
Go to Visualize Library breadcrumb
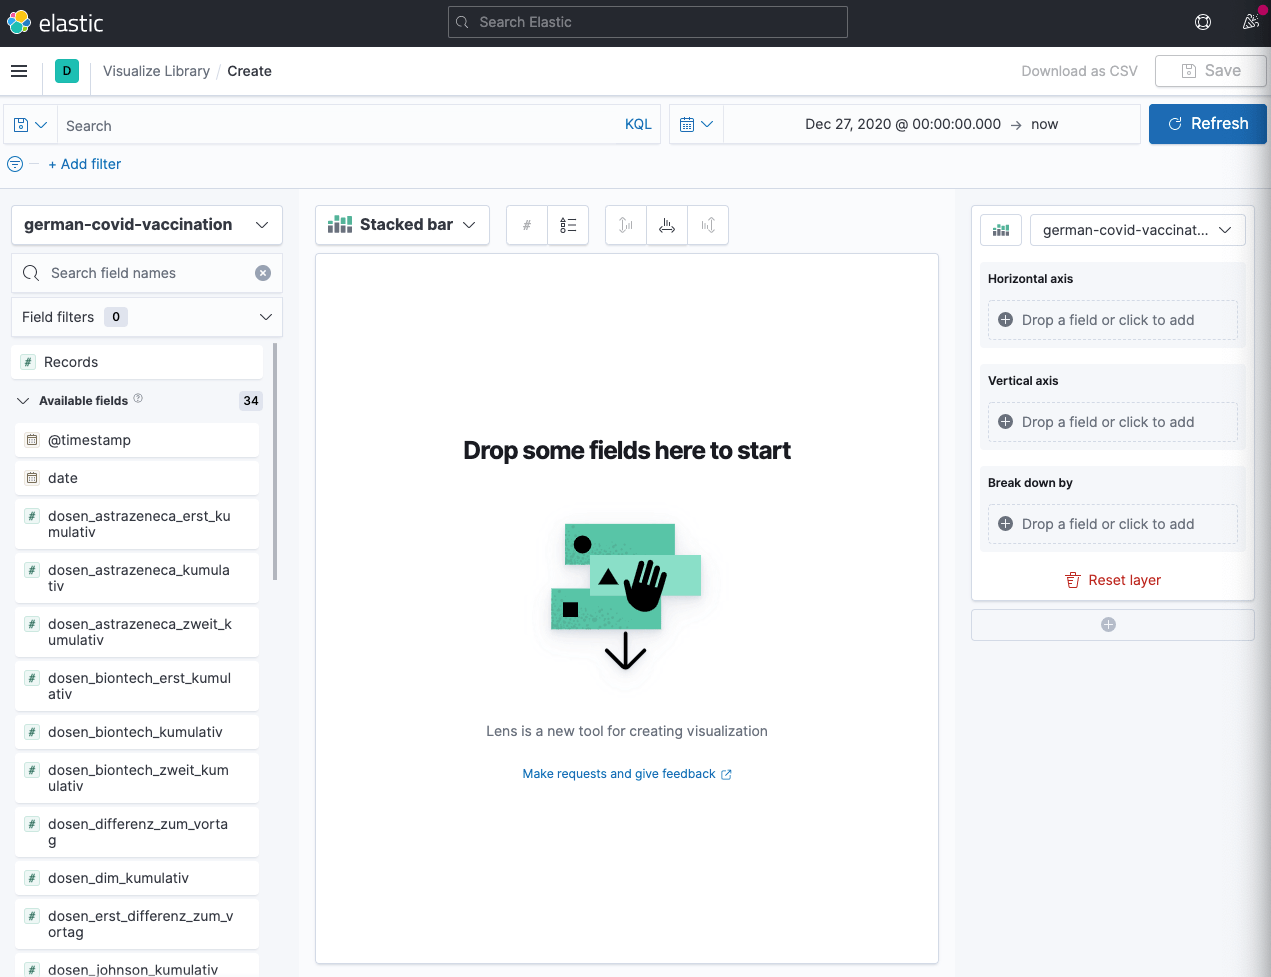(156, 71)
